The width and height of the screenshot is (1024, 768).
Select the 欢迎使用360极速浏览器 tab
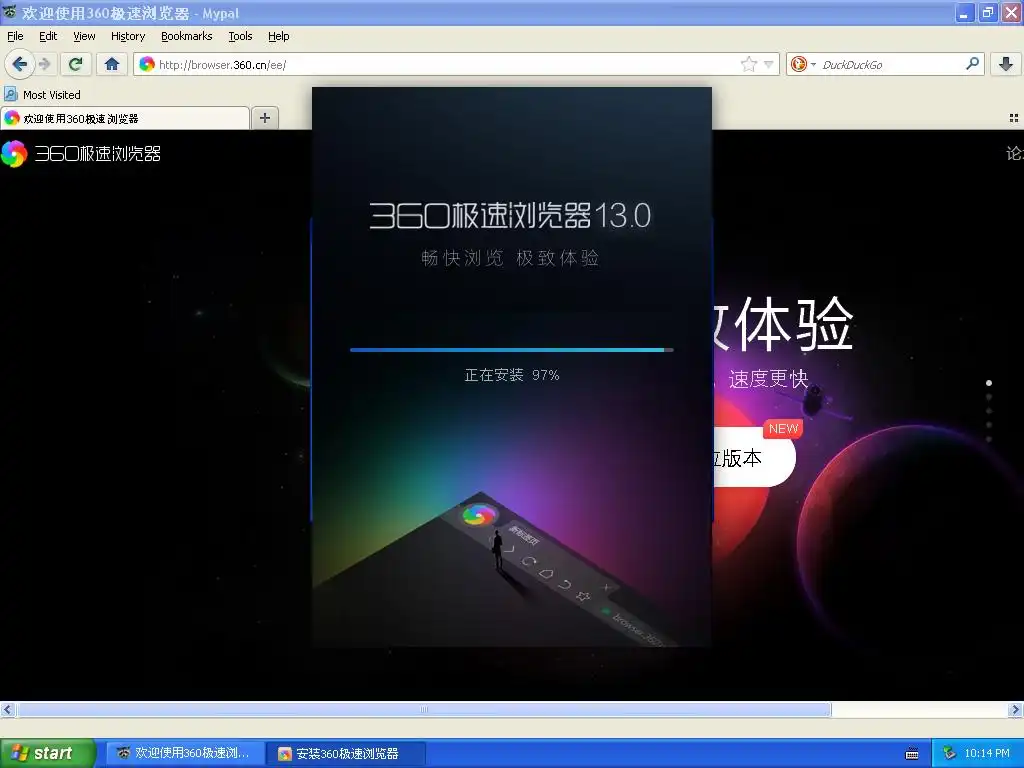[x=125, y=118]
